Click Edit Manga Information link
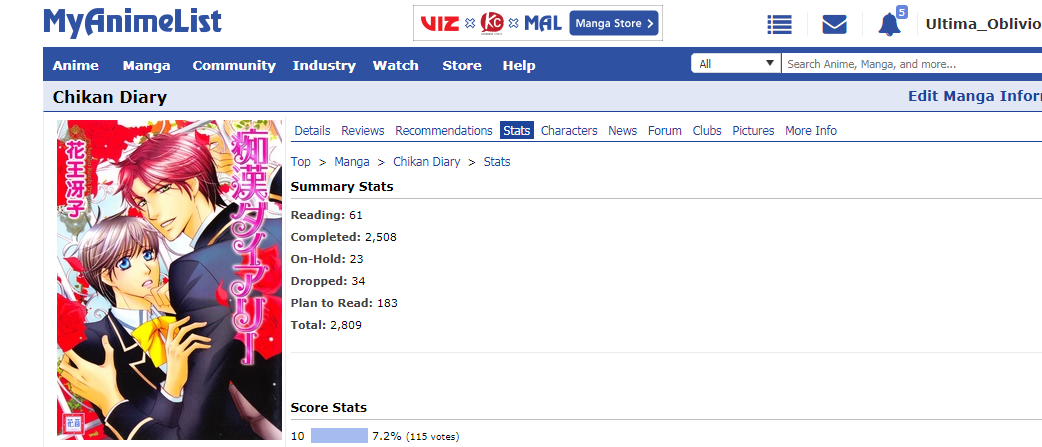This screenshot has width=1042, height=447. 975,96
